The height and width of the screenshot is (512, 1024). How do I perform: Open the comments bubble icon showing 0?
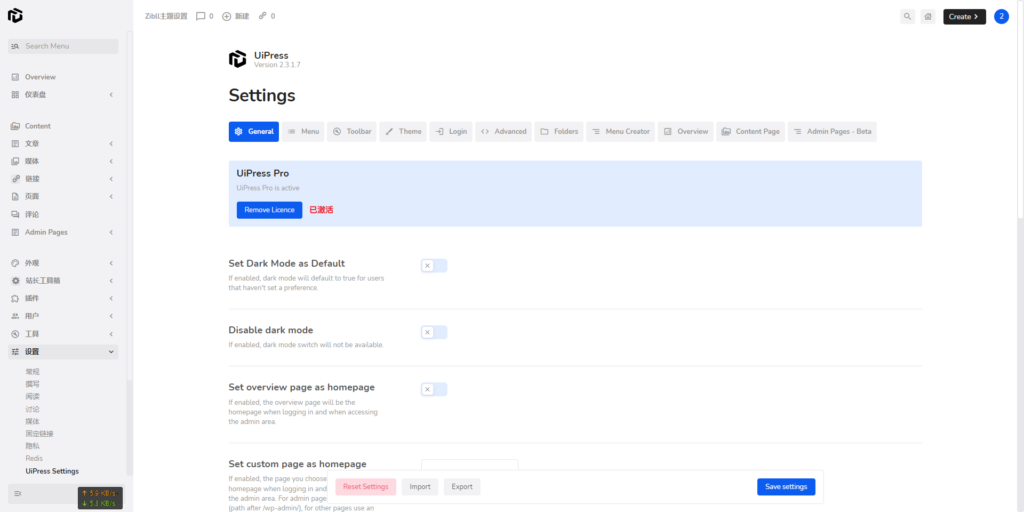pyautogui.click(x=200, y=16)
